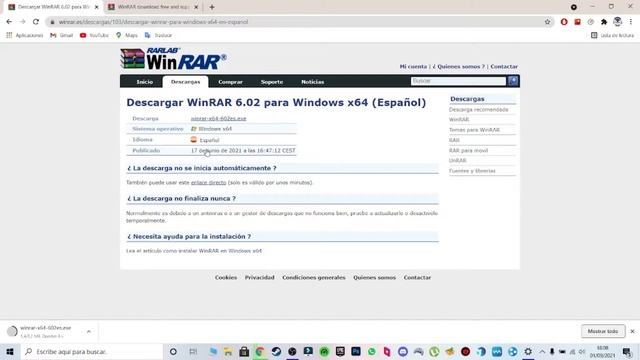
Task: Click the Contactar header link
Action: (504, 66)
